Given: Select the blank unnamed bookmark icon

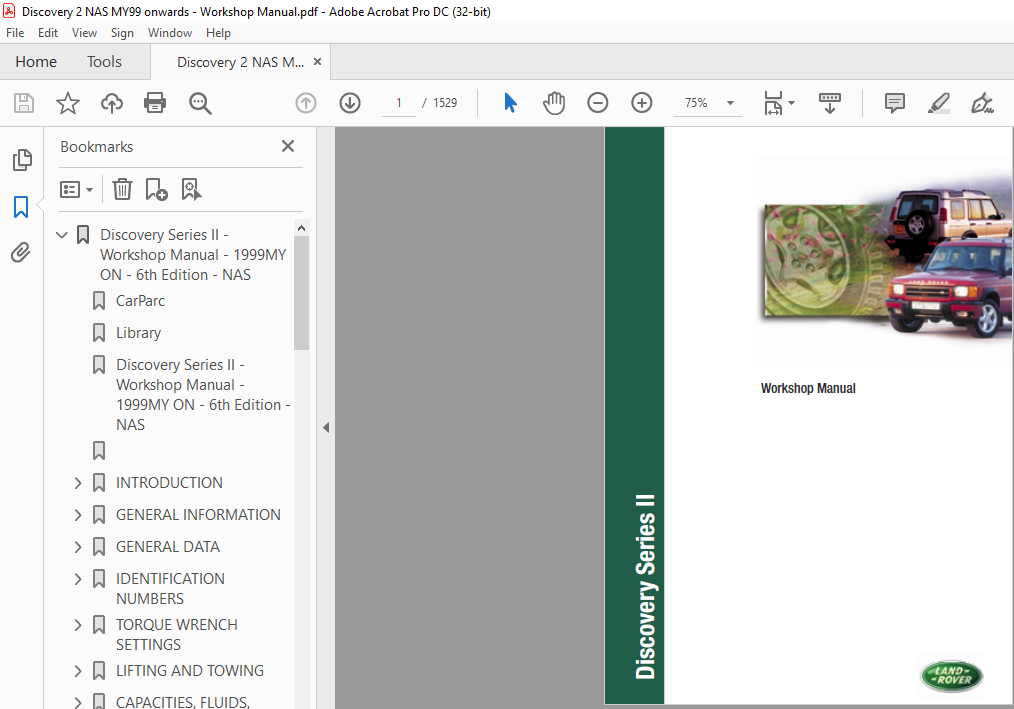Looking at the screenshot, I should 99,450.
